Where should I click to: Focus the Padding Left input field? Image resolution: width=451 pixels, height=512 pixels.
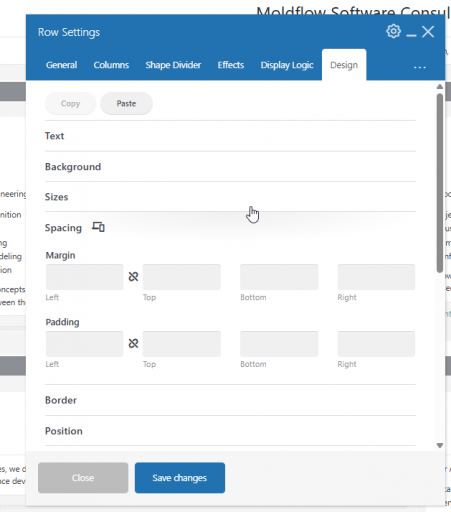pyautogui.click(x=85, y=344)
